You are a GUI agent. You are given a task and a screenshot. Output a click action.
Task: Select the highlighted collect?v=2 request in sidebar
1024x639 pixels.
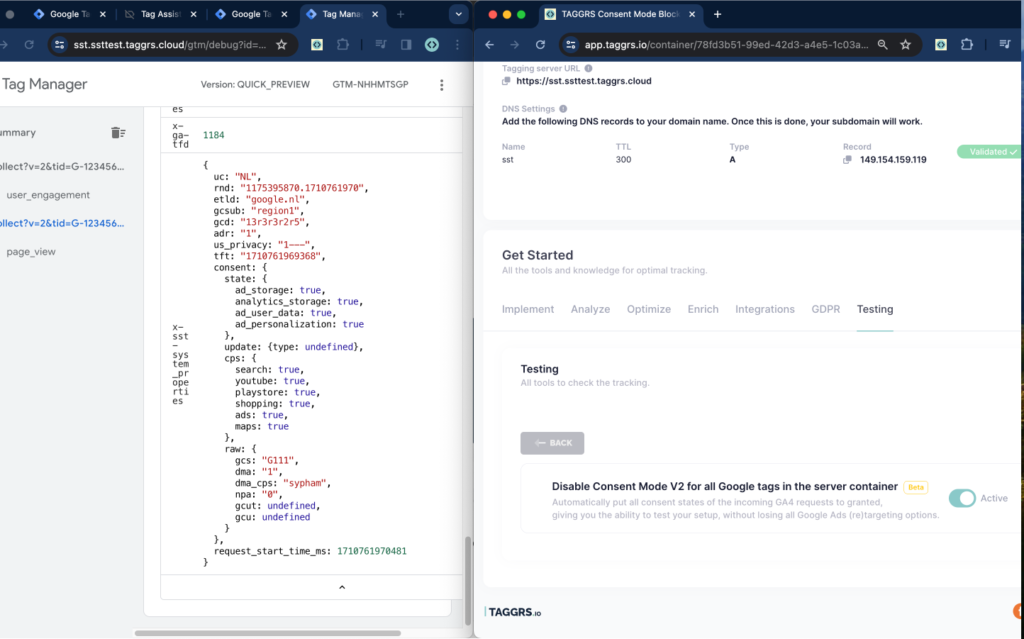[62, 223]
